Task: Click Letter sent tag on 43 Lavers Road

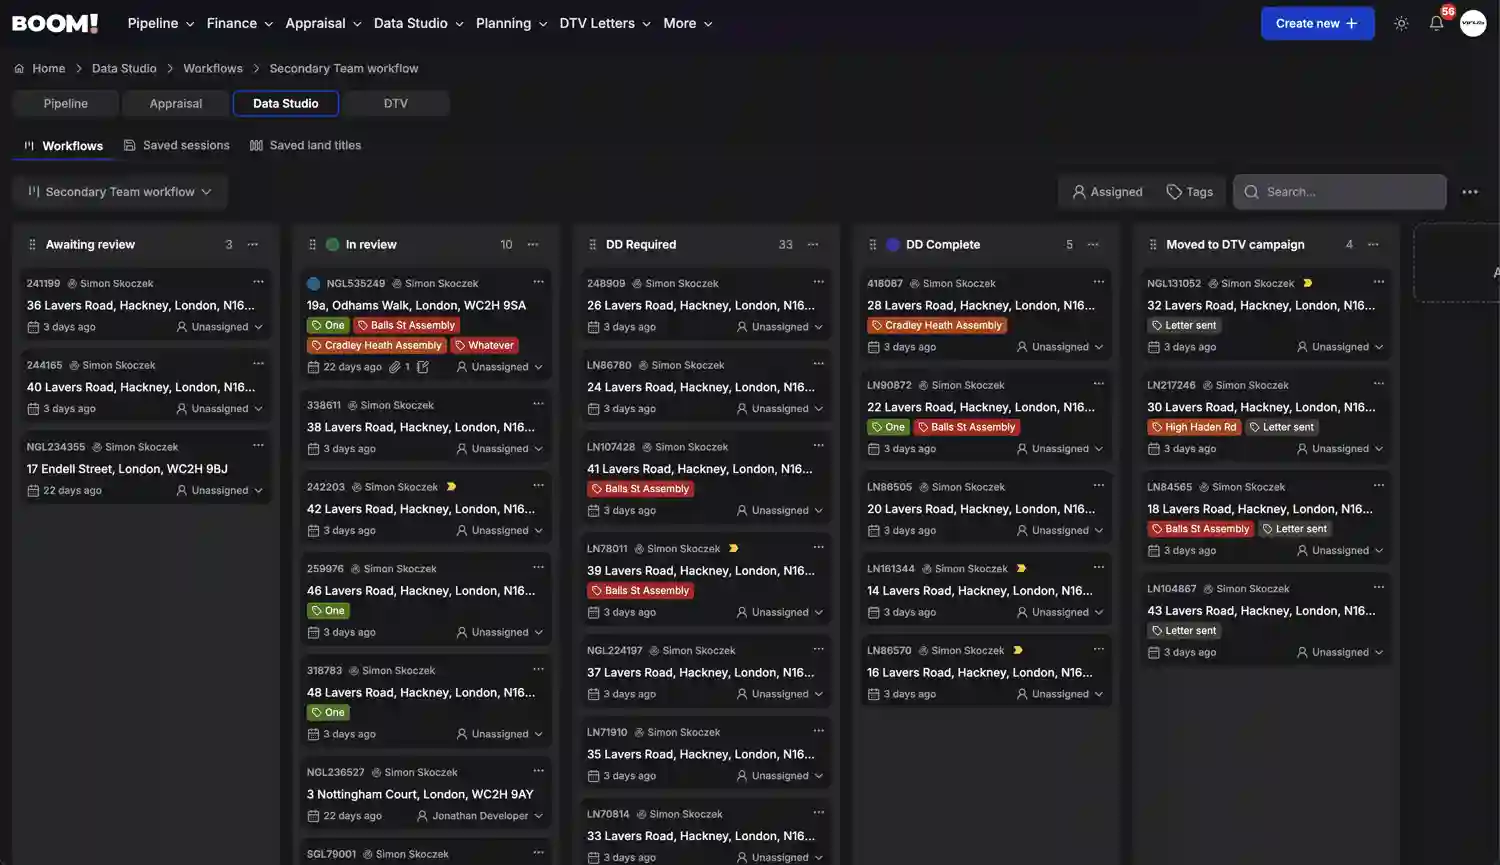Action: click(1184, 631)
